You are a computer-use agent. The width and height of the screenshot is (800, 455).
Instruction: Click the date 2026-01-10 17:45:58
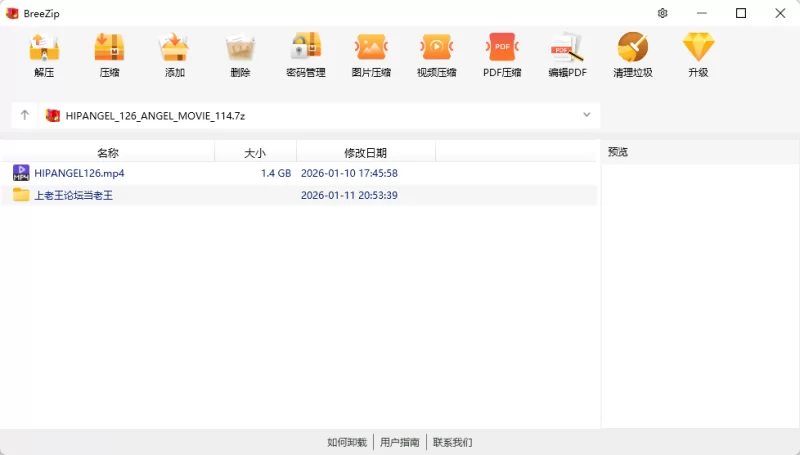coord(349,173)
